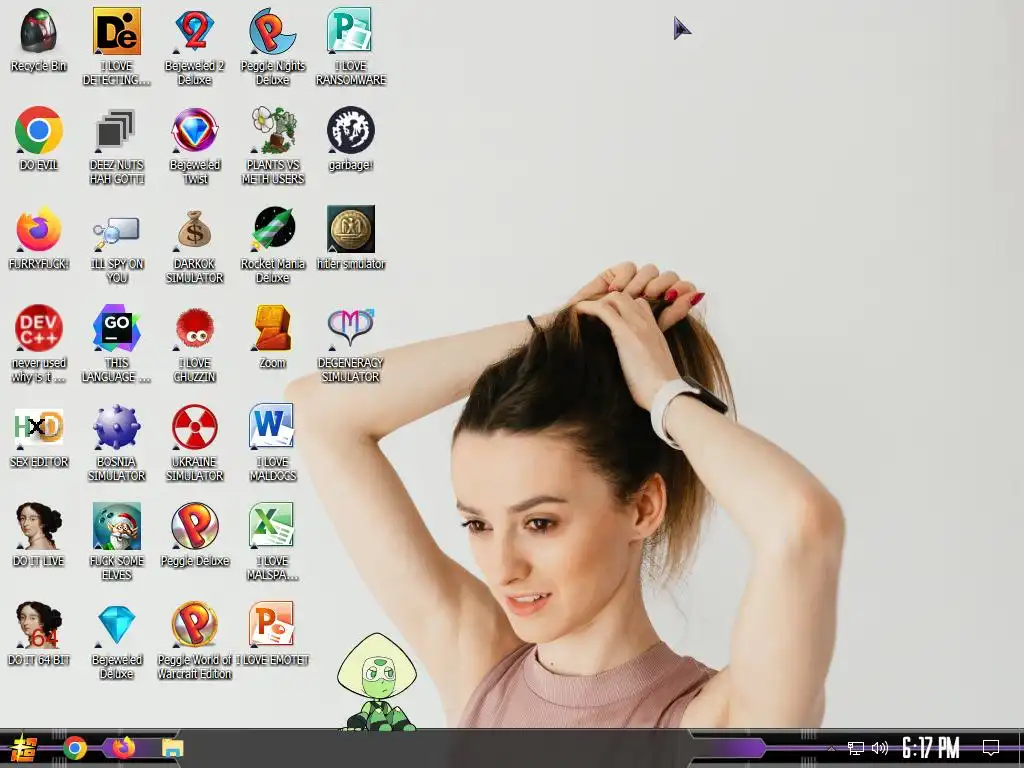Select the gold medallion desktop icon
Image resolution: width=1024 pixels, height=768 pixels.
(351, 229)
